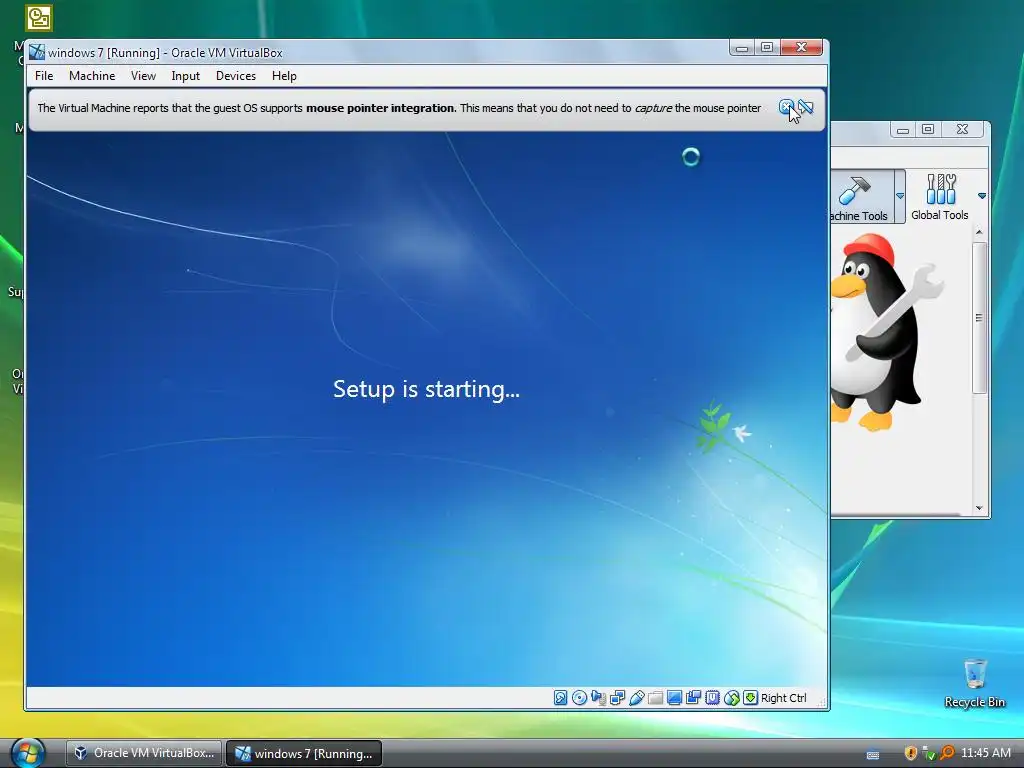Maximize the windows 7 VM window
1024x768 pixels.
tap(767, 48)
